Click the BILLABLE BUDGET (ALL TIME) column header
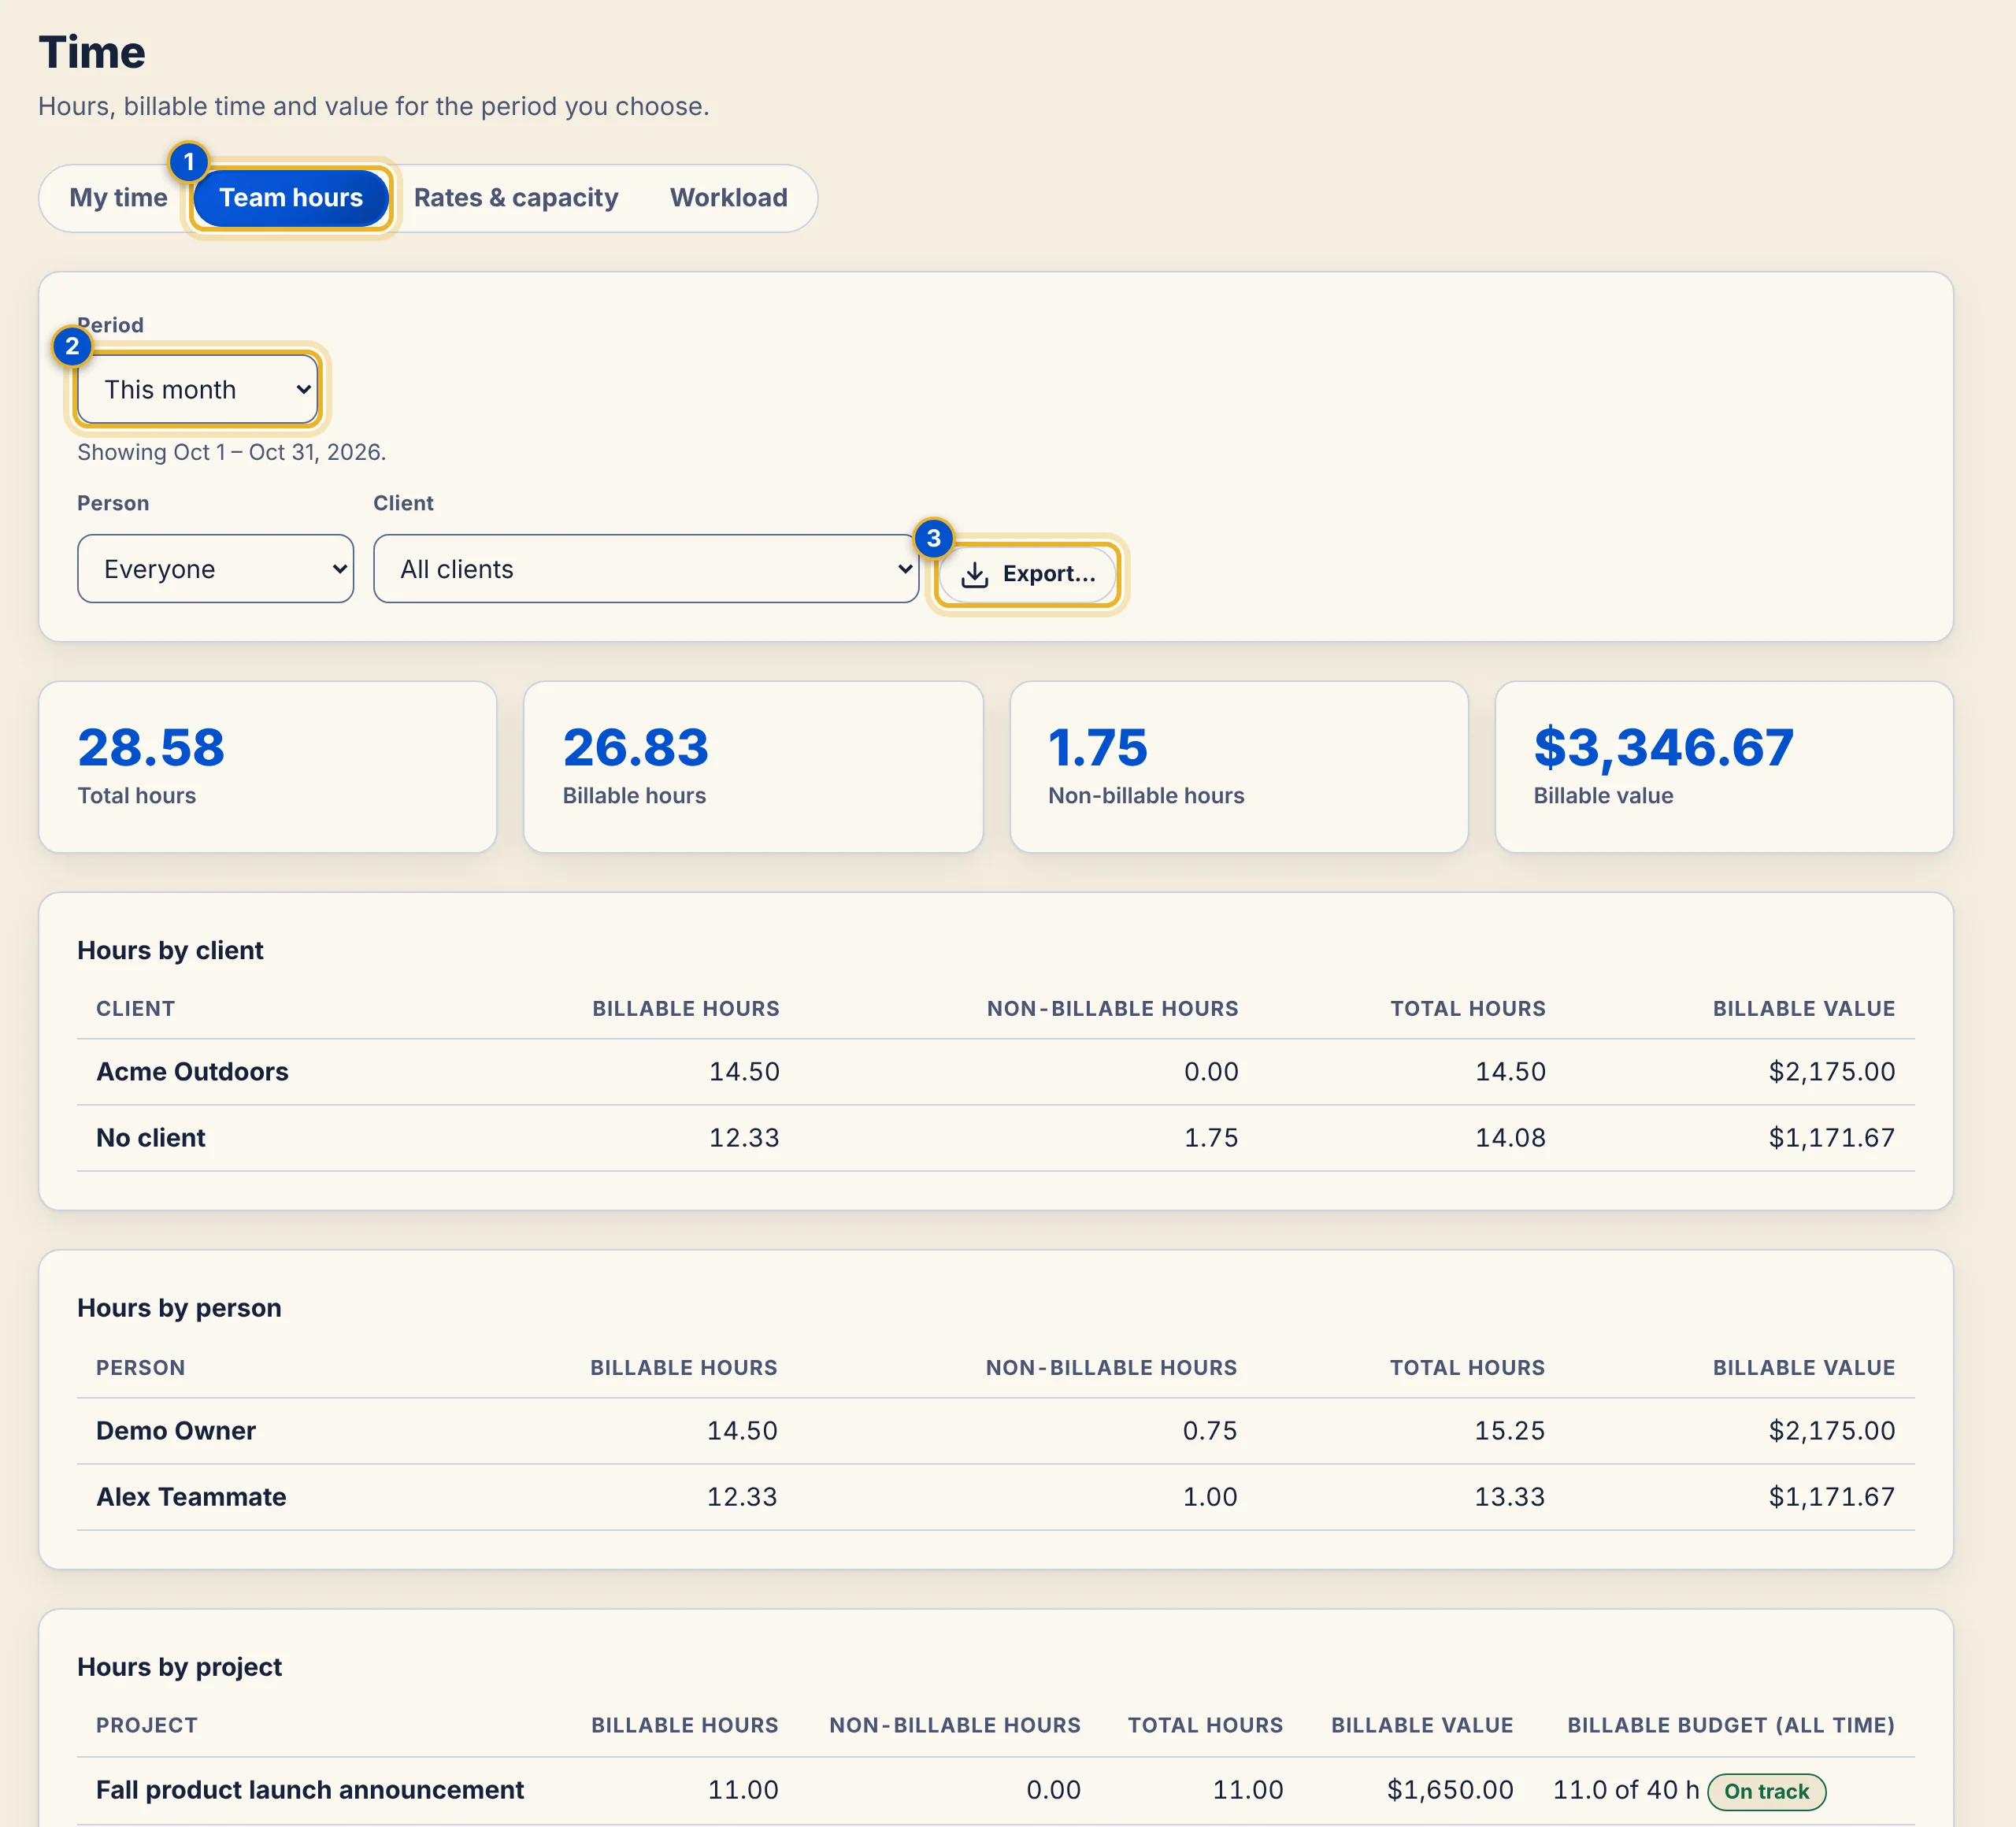Viewport: 2016px width, 1827px height. (1730, 1725)
